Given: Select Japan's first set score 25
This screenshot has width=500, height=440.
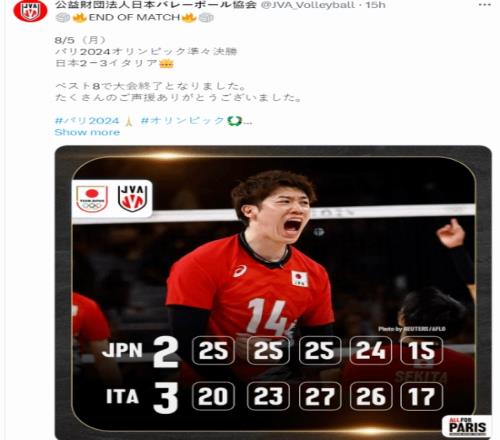Looking at the screenshot, I should click(x=213, y=350).
